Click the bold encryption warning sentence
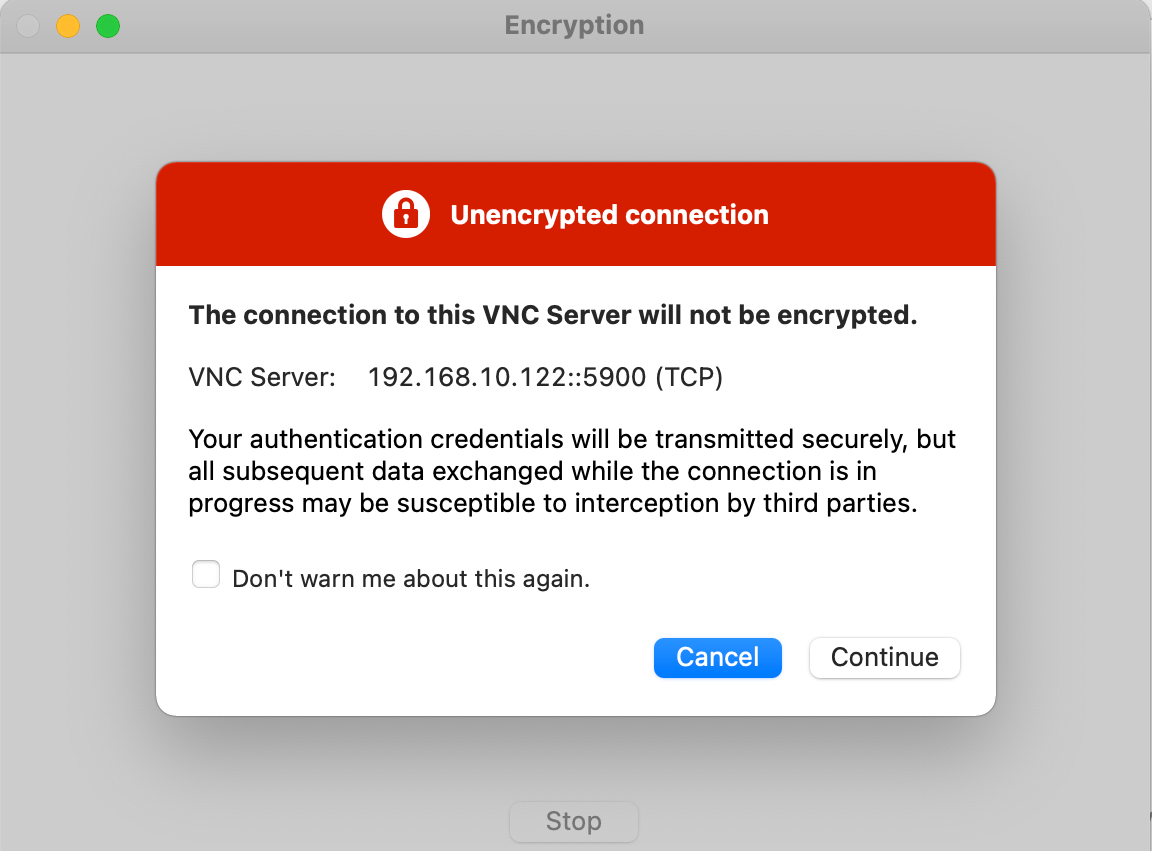This screenshot has height=851, width=1152. click(x=552, y=314)
